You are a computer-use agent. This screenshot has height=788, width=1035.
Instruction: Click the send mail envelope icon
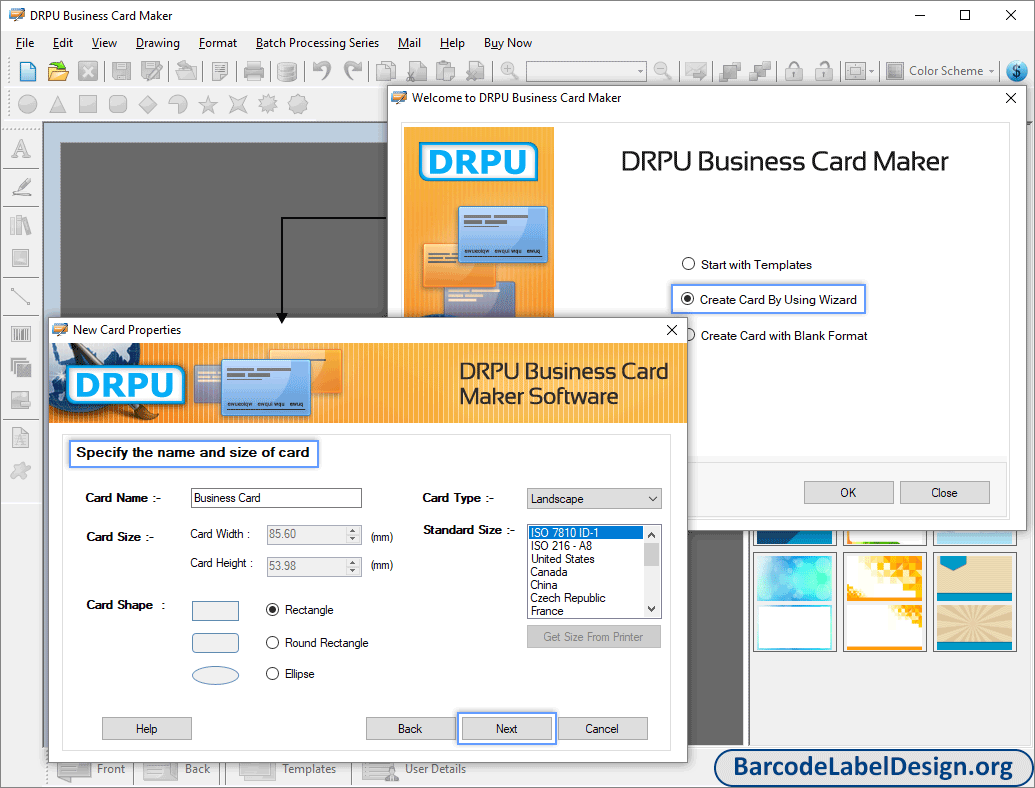coord(696,71)
